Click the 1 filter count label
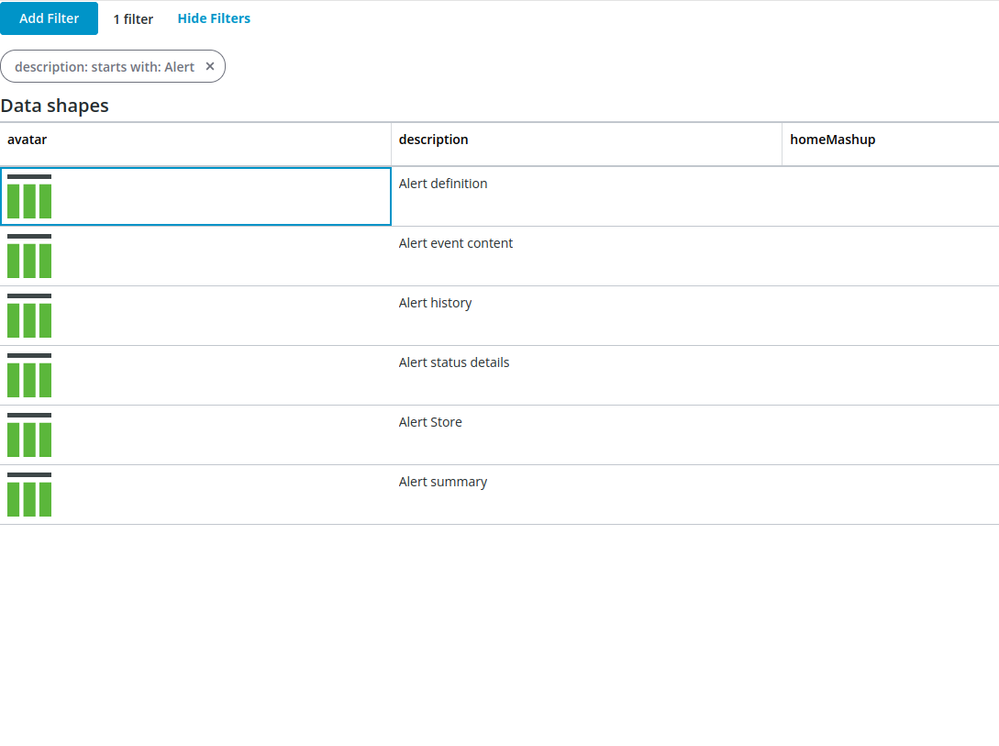The height and width of the screenshot is (746, 999). [133, 19]
